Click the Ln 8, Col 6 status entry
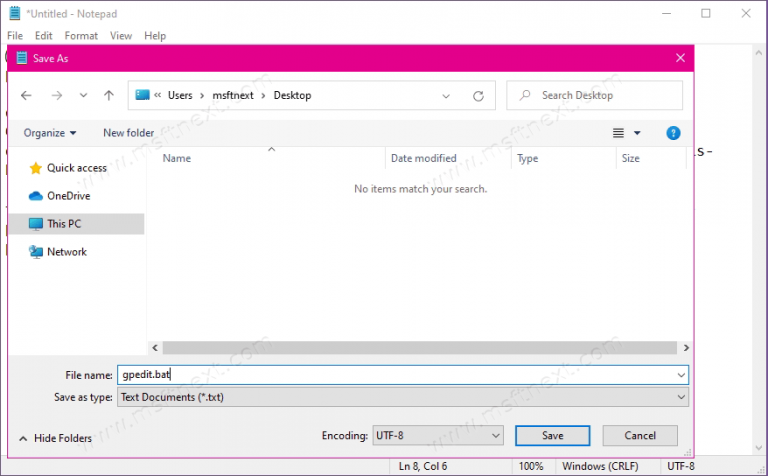Viewport: 768px width, 476px height. [x=423, y=466]
